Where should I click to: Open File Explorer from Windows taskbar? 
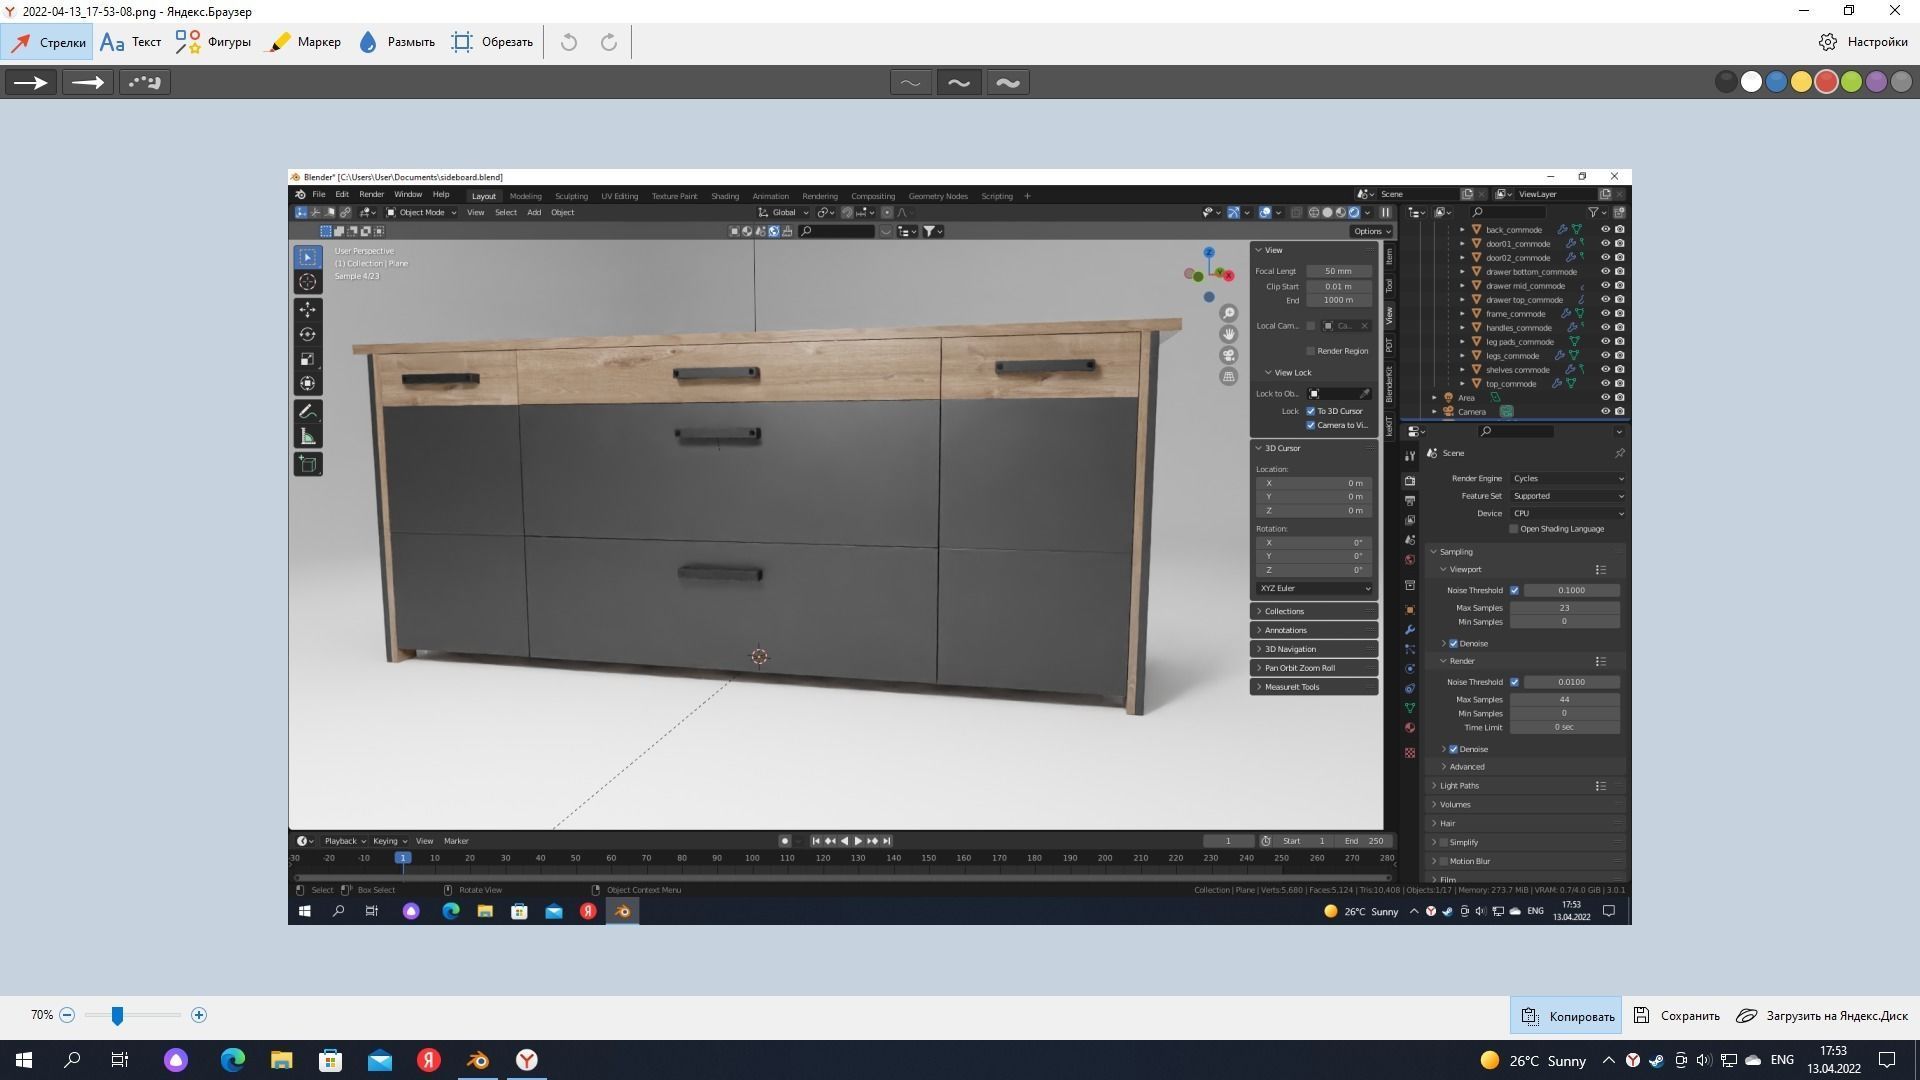coord(281,1060)
